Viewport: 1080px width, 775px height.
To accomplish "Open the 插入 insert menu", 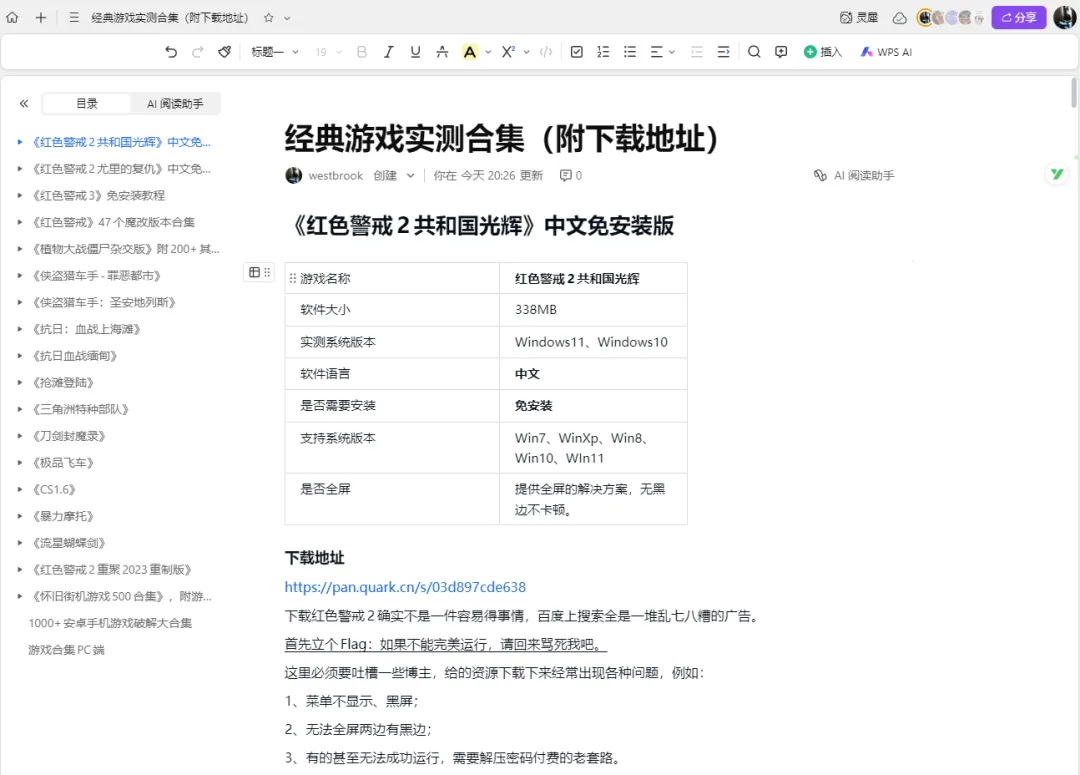I will click(x=823, y=52).
